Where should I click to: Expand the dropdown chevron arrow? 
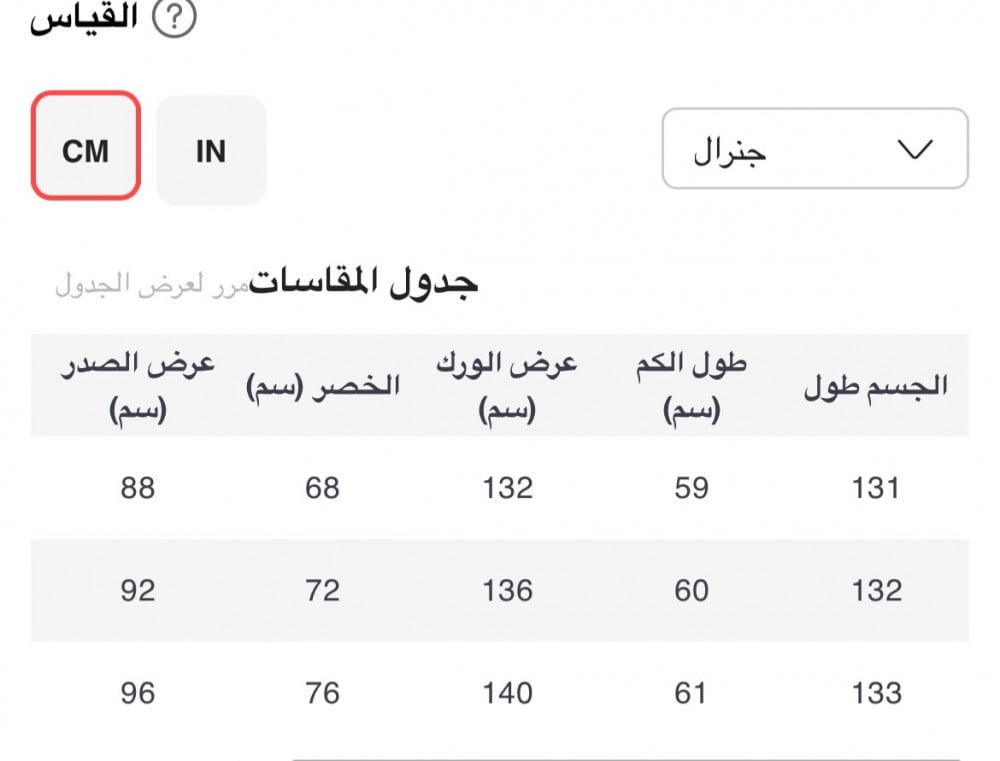pos(915,149)
